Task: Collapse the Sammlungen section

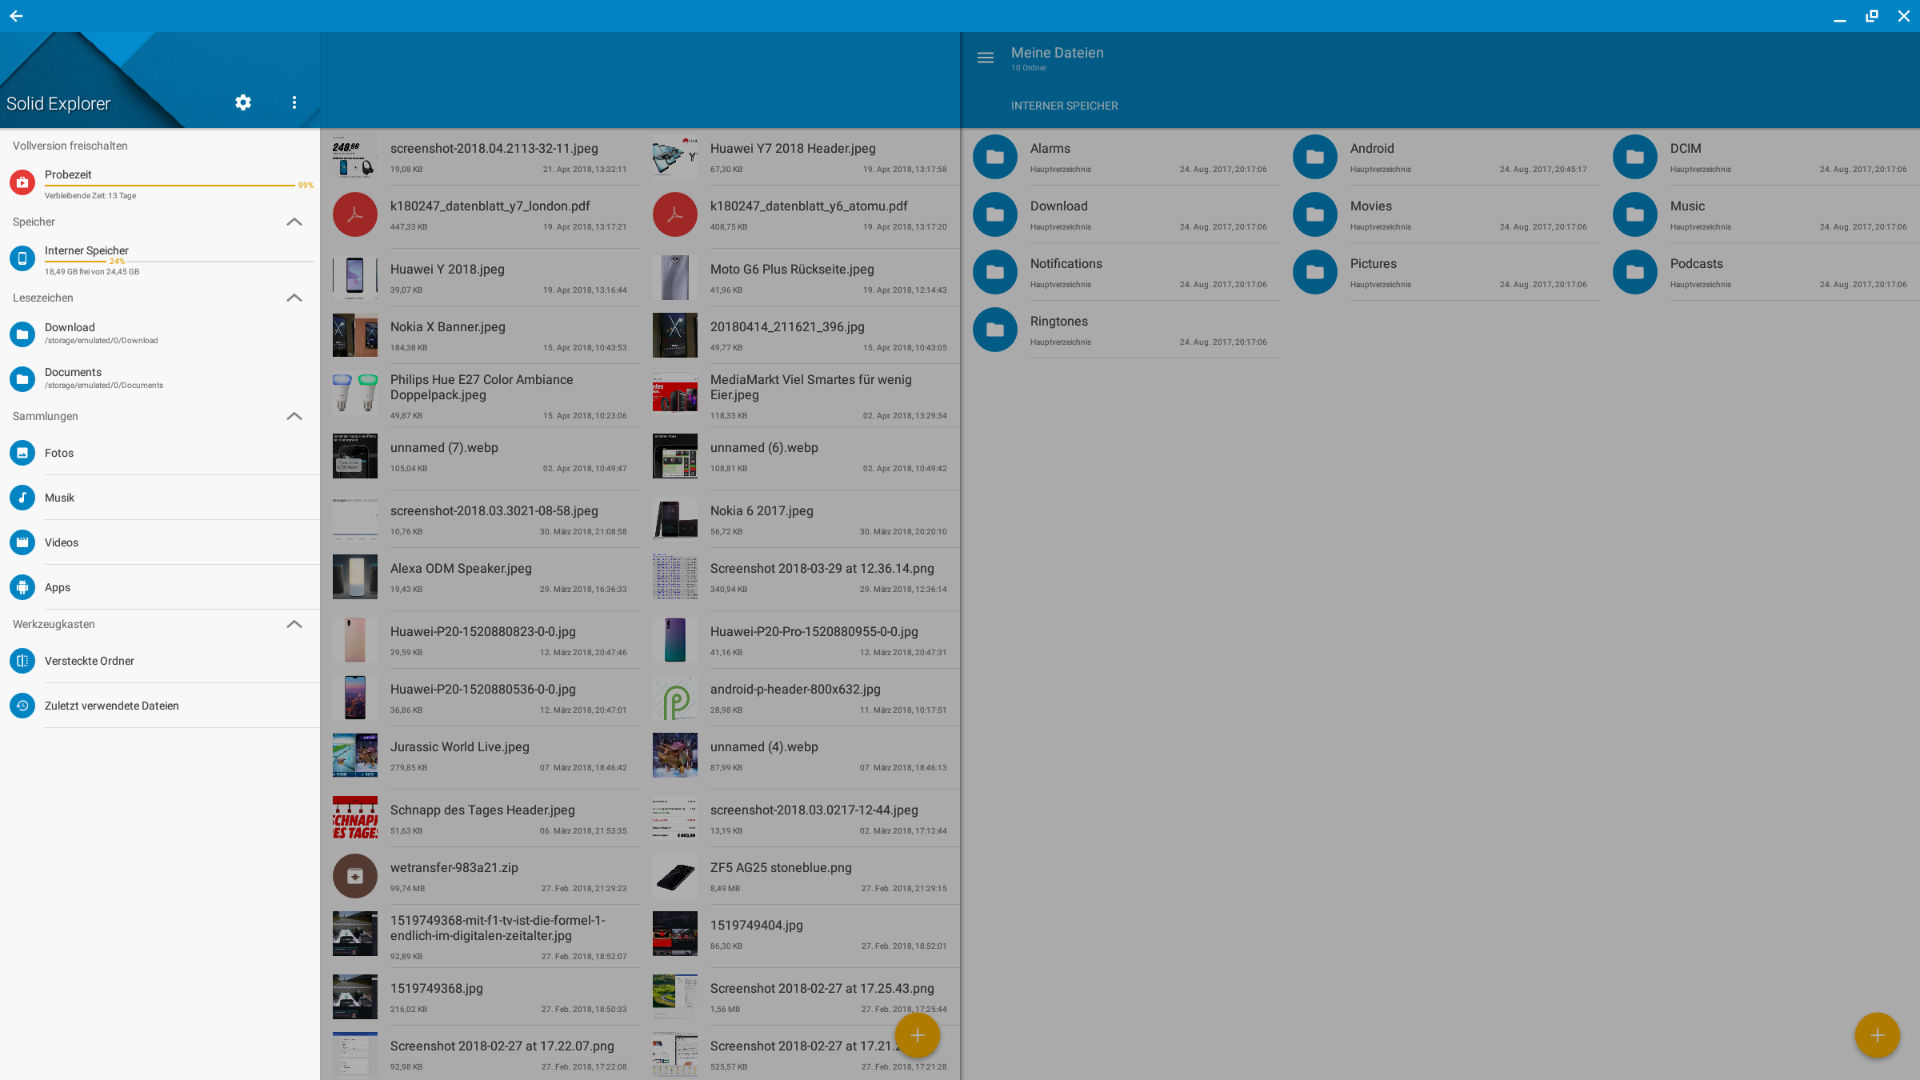Action: (x=294, y=416)
